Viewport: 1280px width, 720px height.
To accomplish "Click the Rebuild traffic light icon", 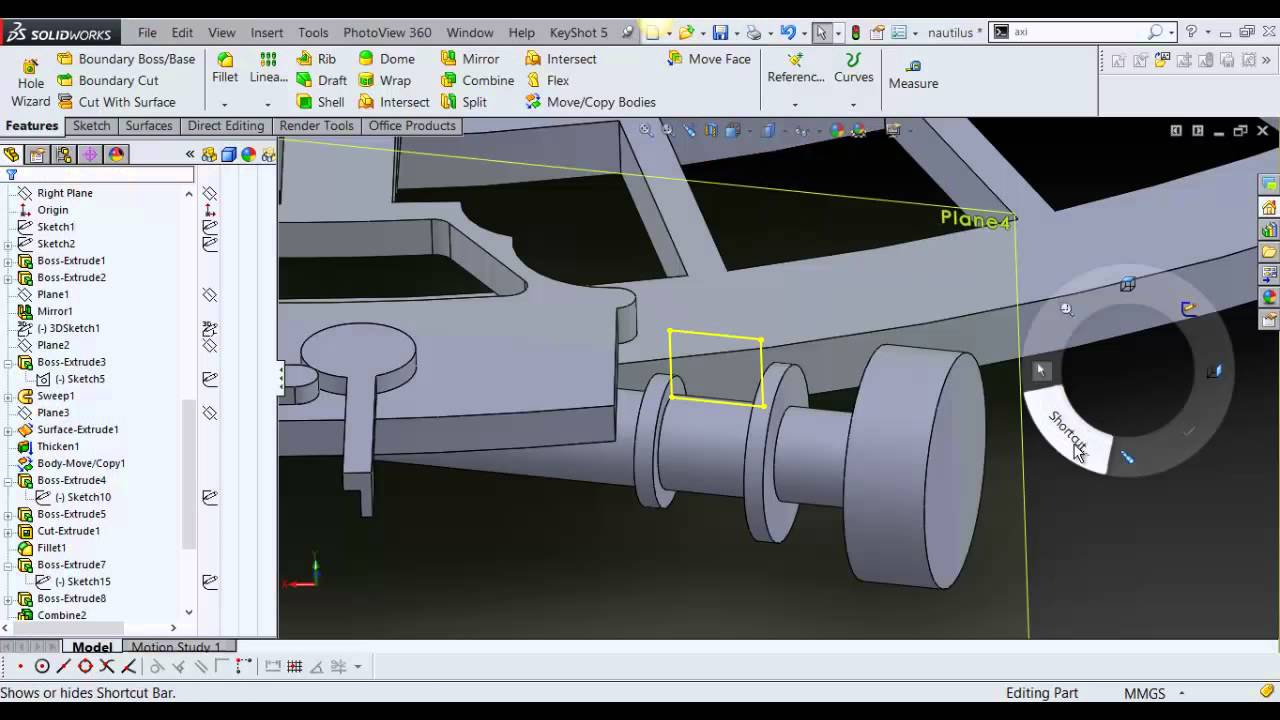I will [x=856, y=32].
